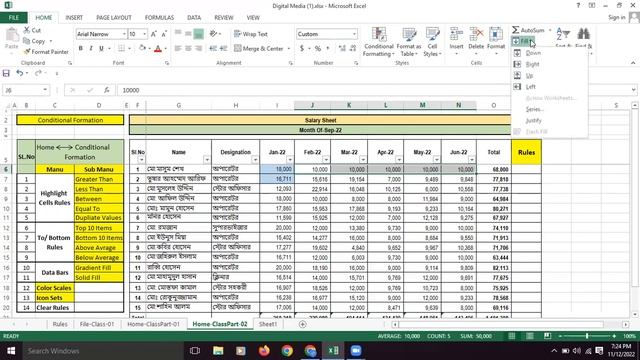The height and width of the screenshot is (360, 640).
Task: Open Conditional Formatting menu
Action: coord(379,42)
